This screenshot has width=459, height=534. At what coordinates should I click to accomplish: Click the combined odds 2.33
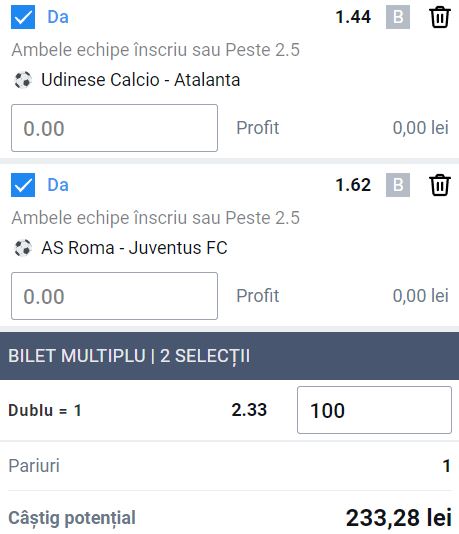pos(249,410)
